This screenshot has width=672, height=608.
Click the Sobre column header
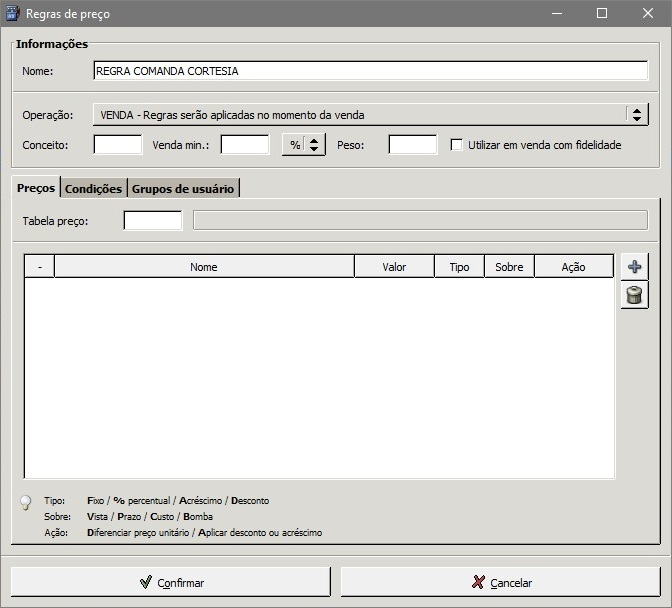point(509,267)
